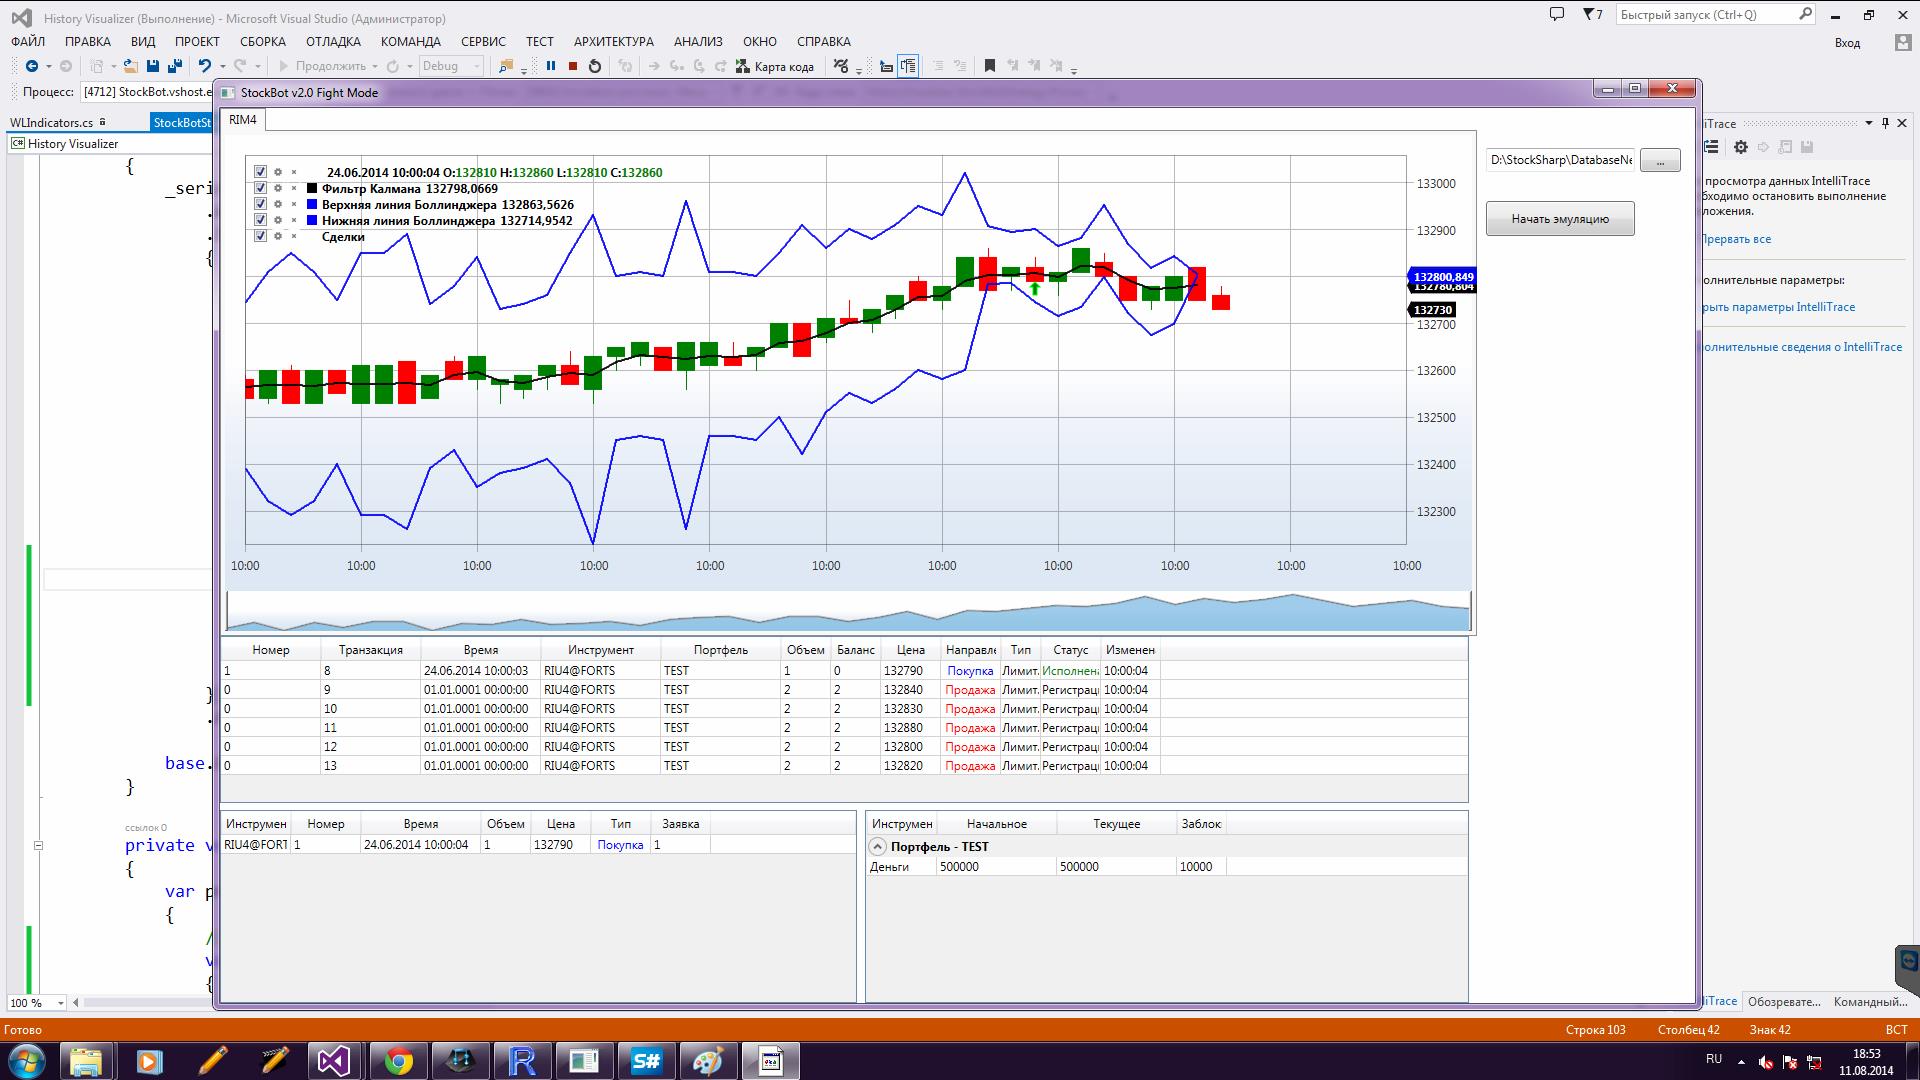Click the Прервать все link
Image resolution: width=1920 pixels, height=1080 pixels.
[1736, 239]
